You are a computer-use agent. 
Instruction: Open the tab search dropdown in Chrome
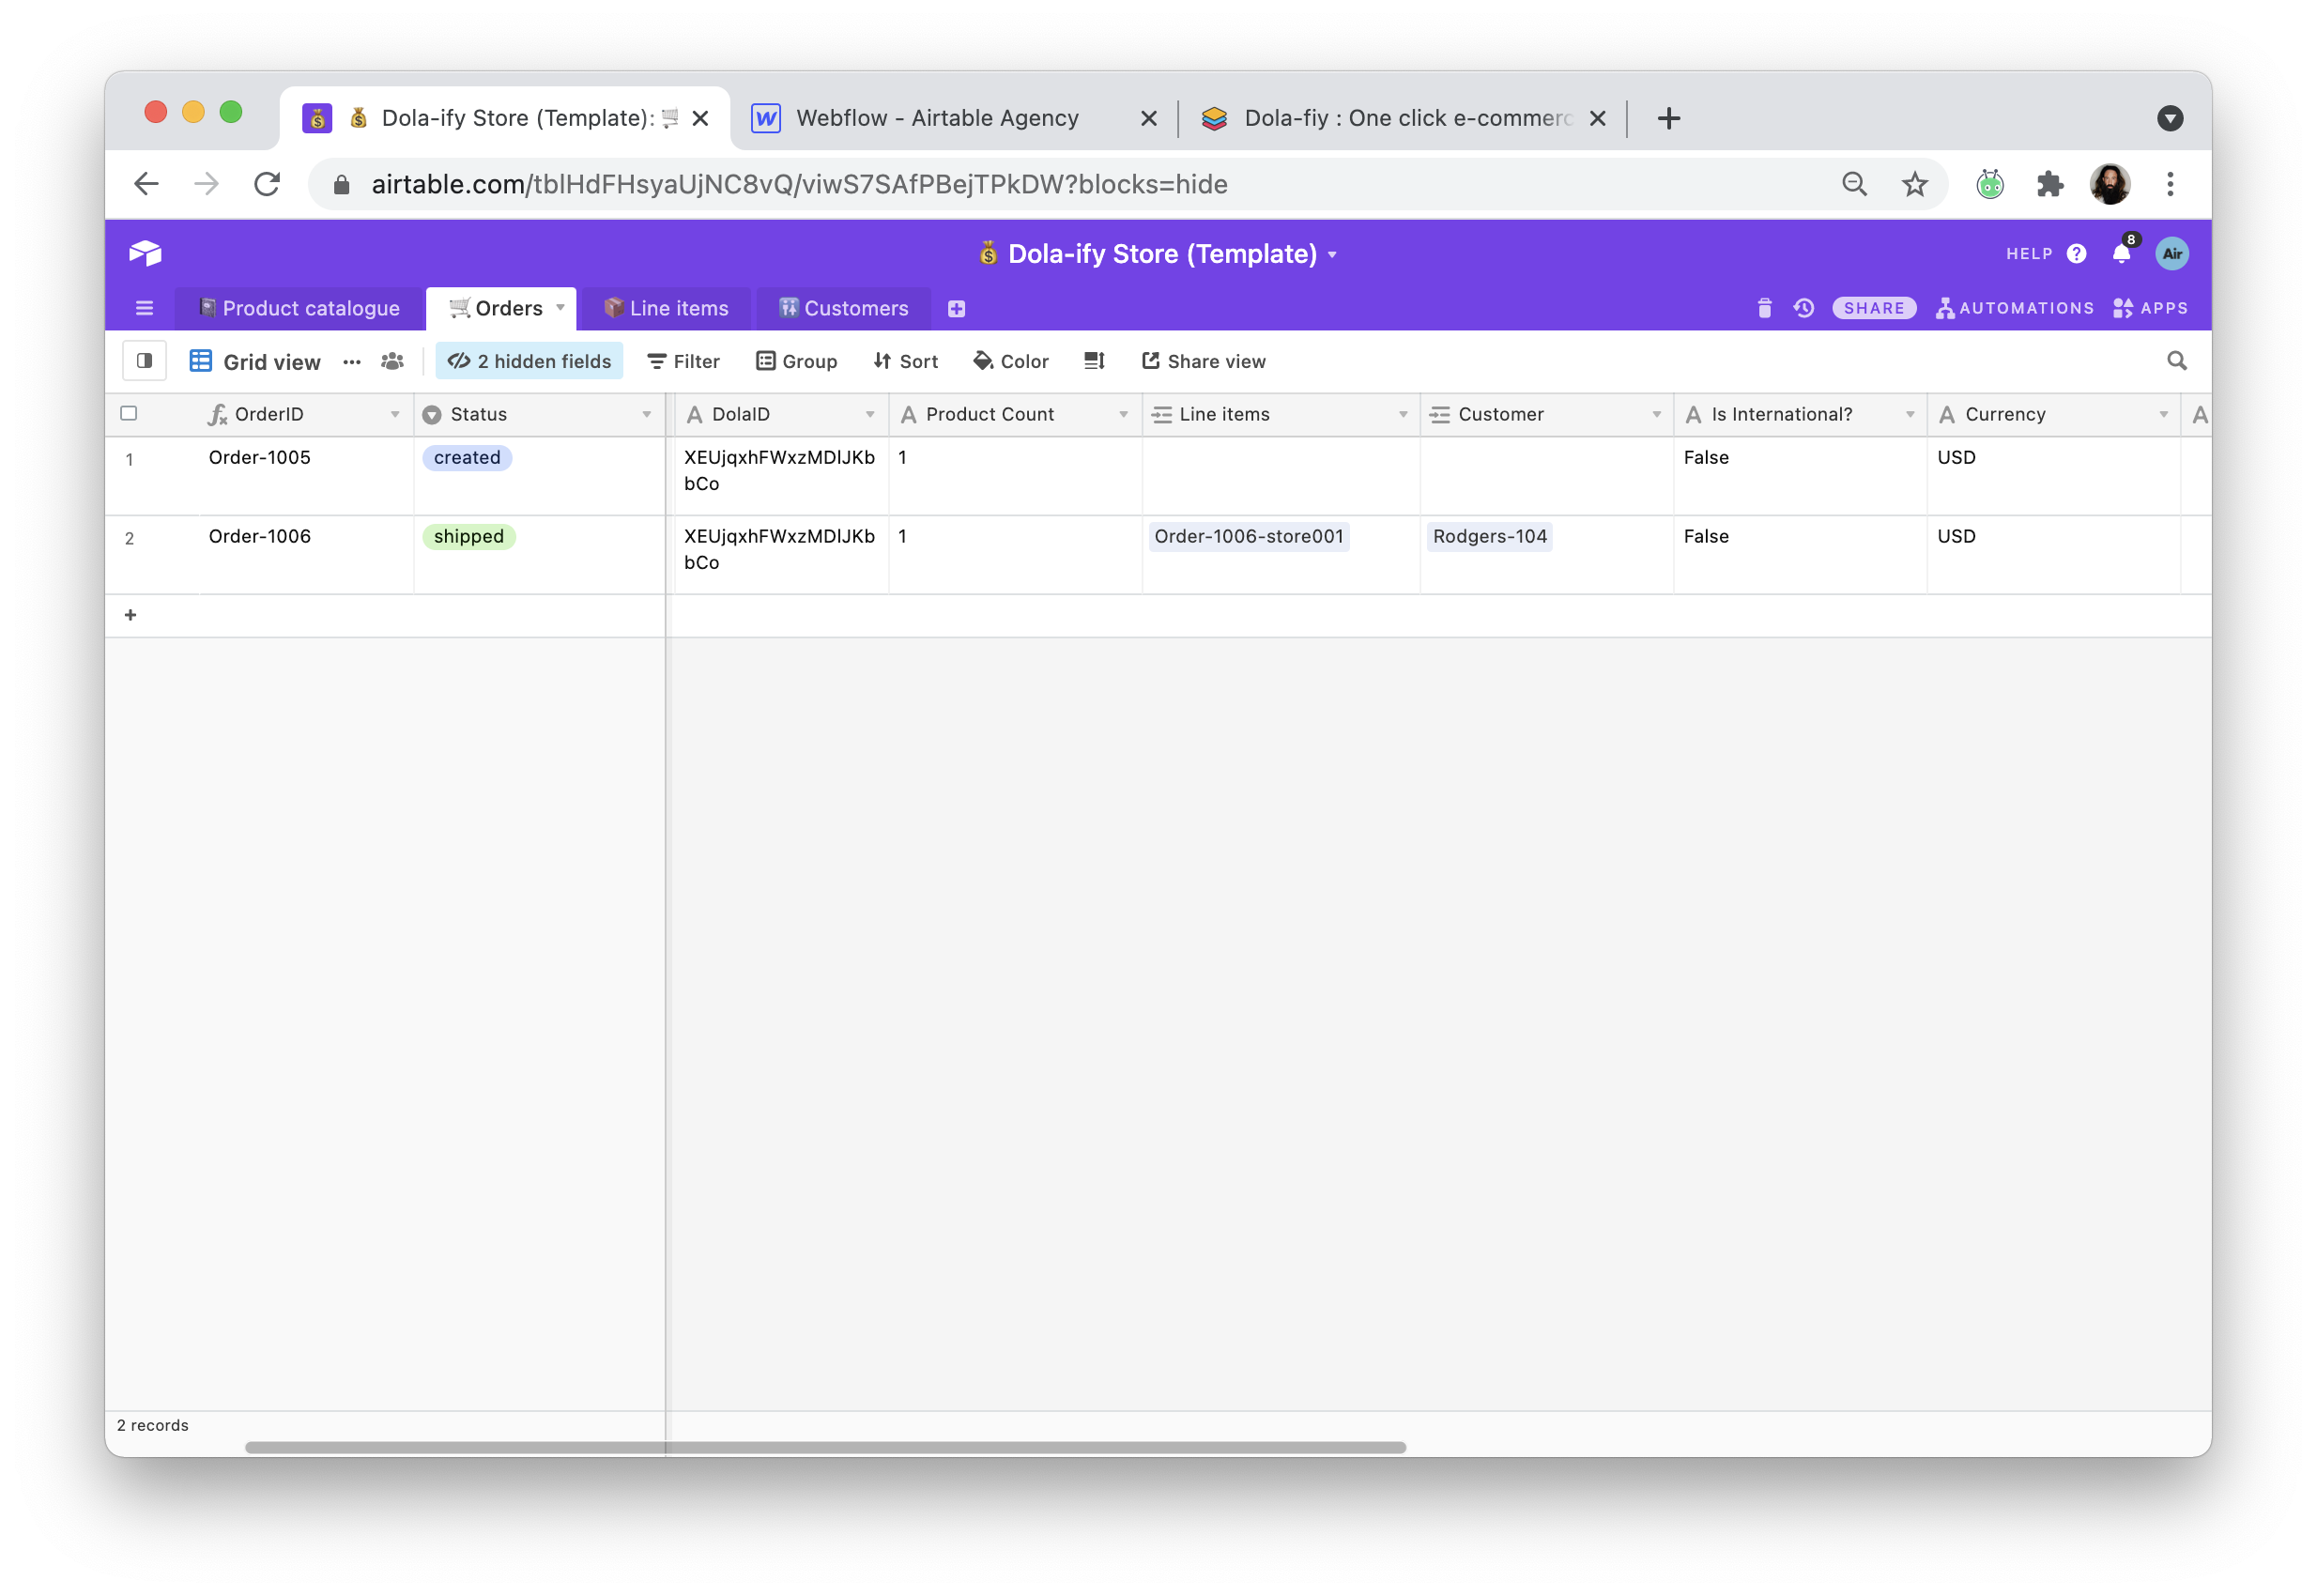click(2169, 118)
